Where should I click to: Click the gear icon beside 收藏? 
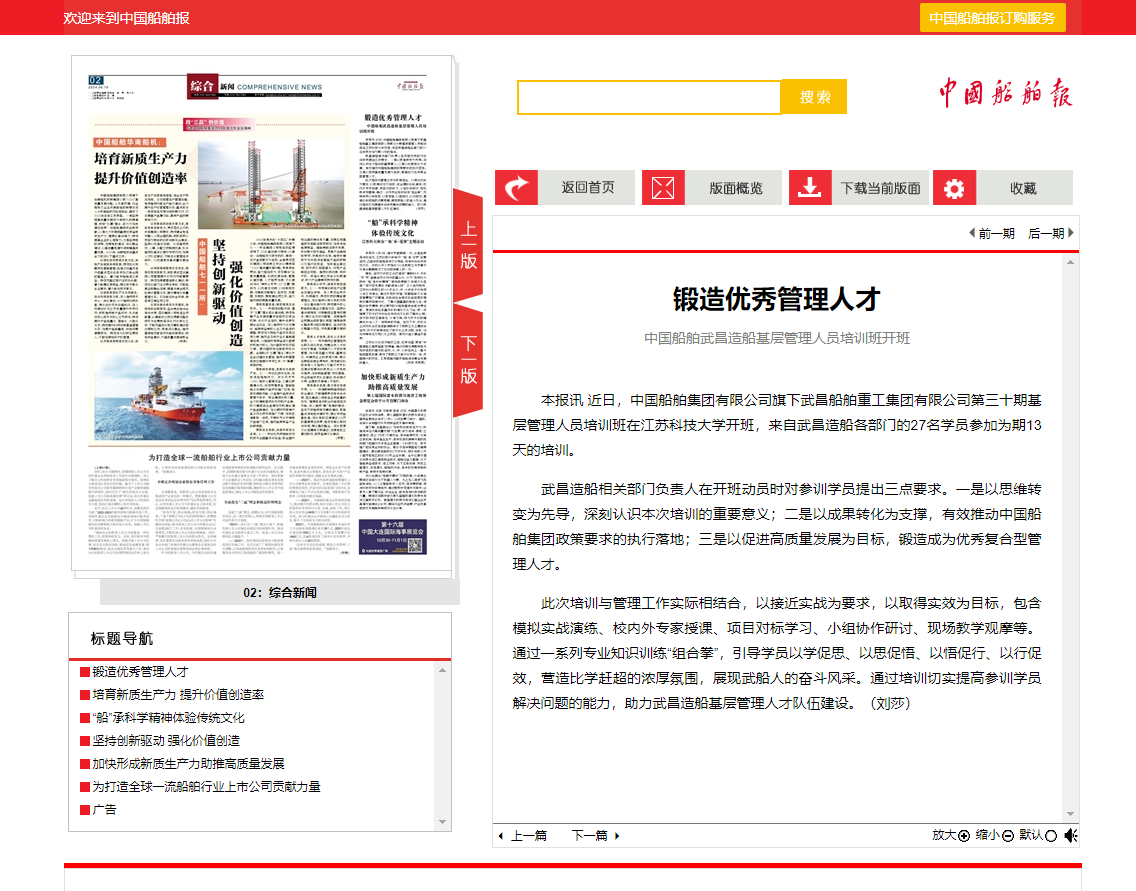click(955, 188)
